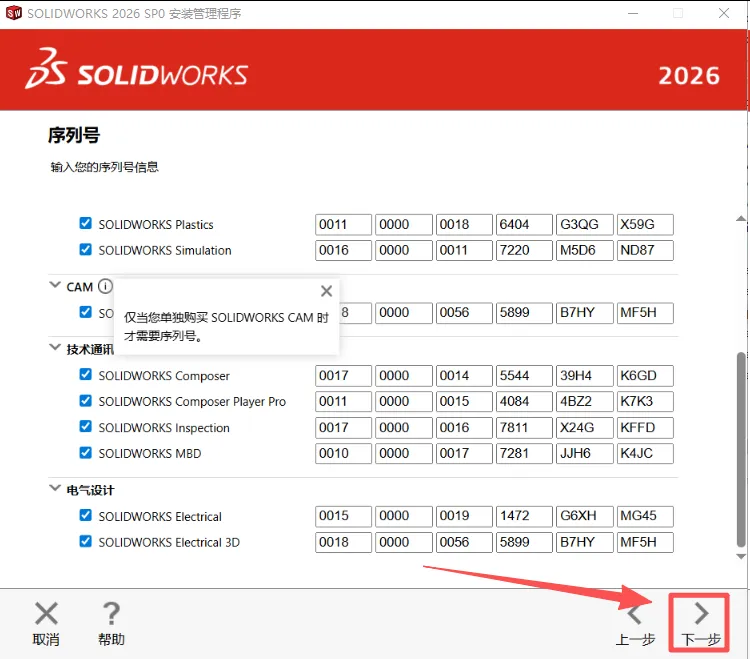
Task: Toggle SOLIDWORKS Electrical 3D checkbox
Action: pyautogui.click(x=86, y=541)
